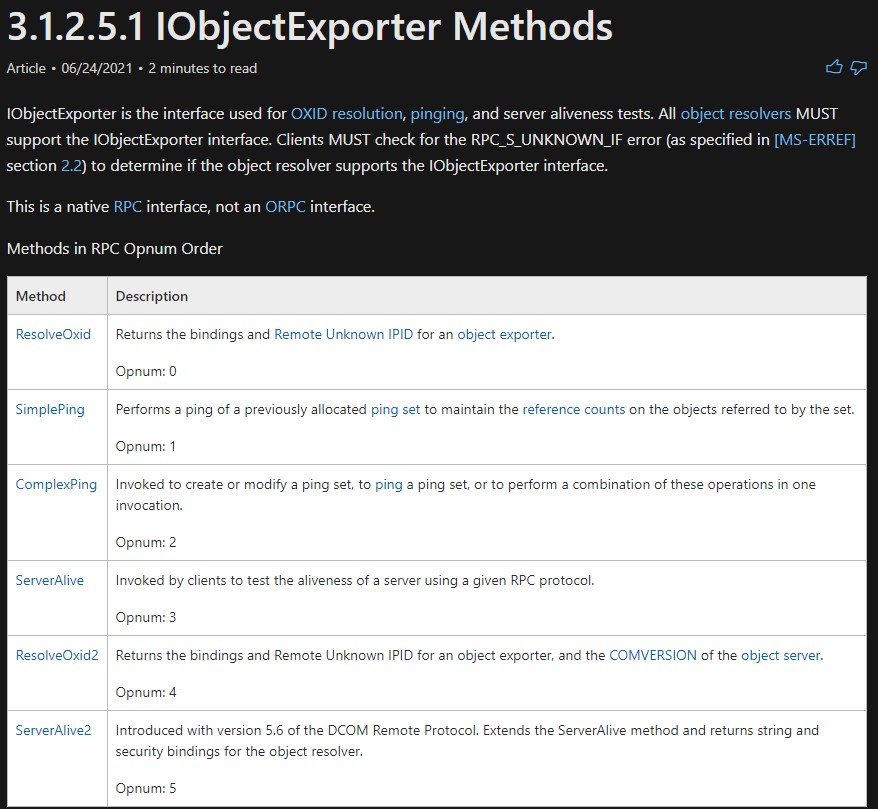Click the 'Opnum: 0' text
The image size is (878, 809).
(146, 371)
